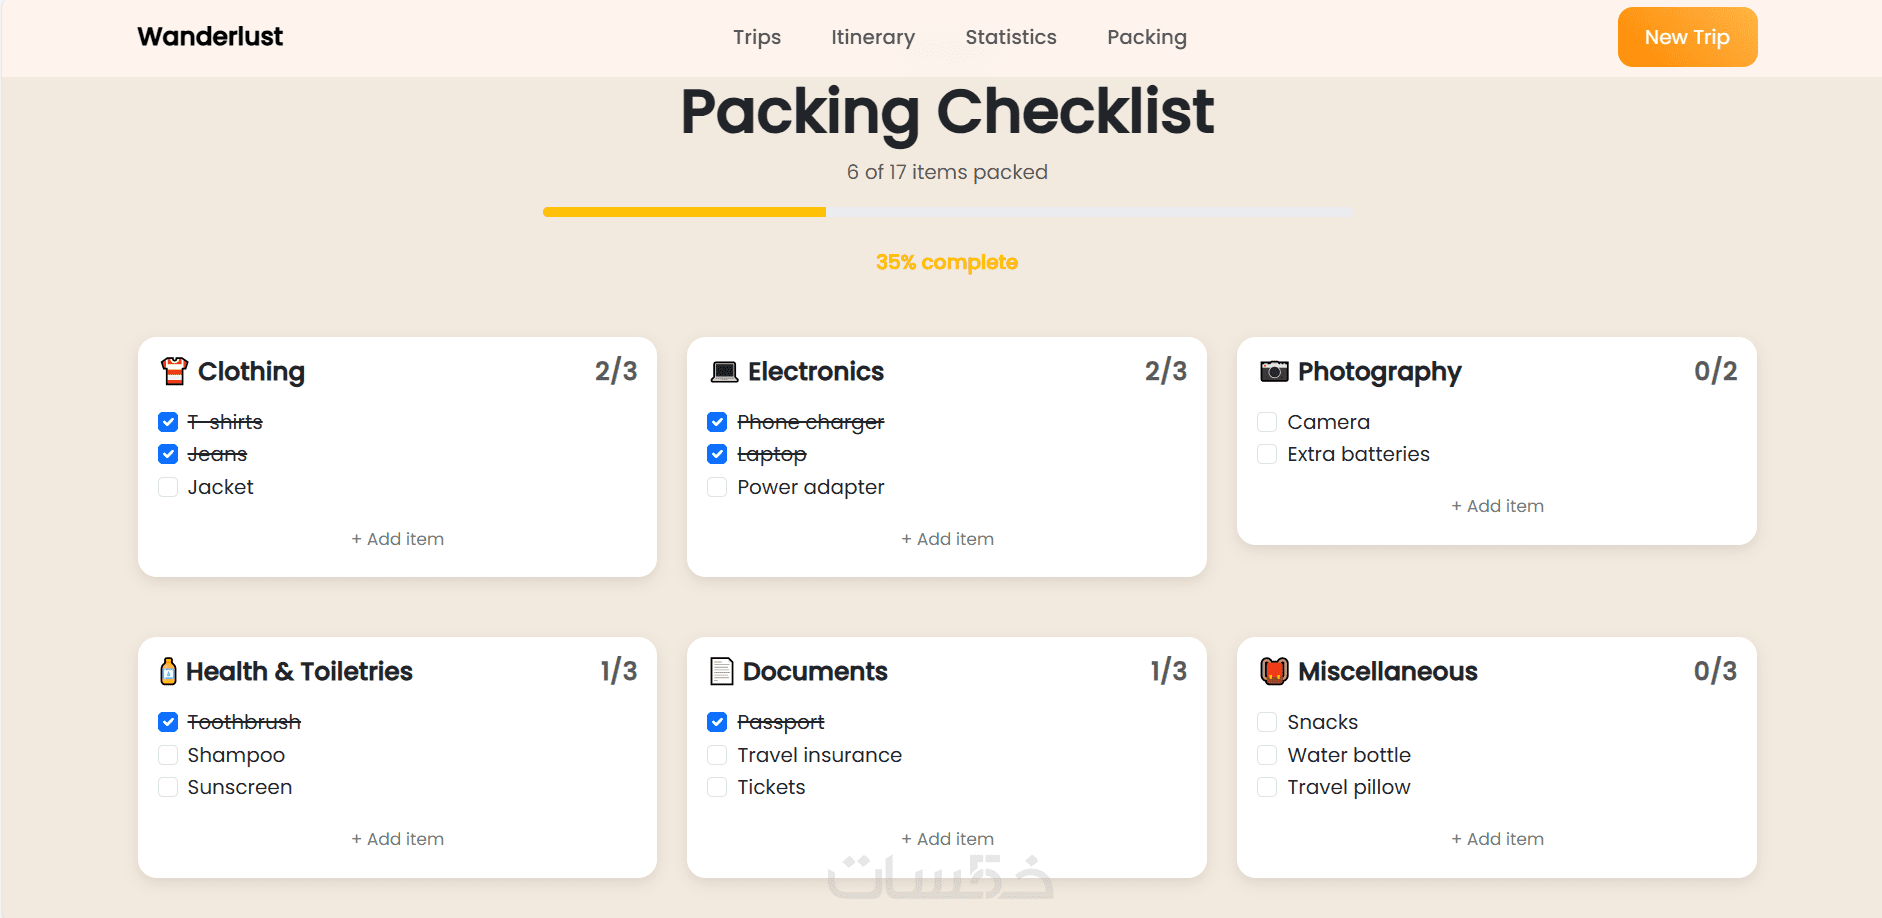Screen dimensions: 1882x918
Task: Click the Electronics laptop icon
Action: 724,372
